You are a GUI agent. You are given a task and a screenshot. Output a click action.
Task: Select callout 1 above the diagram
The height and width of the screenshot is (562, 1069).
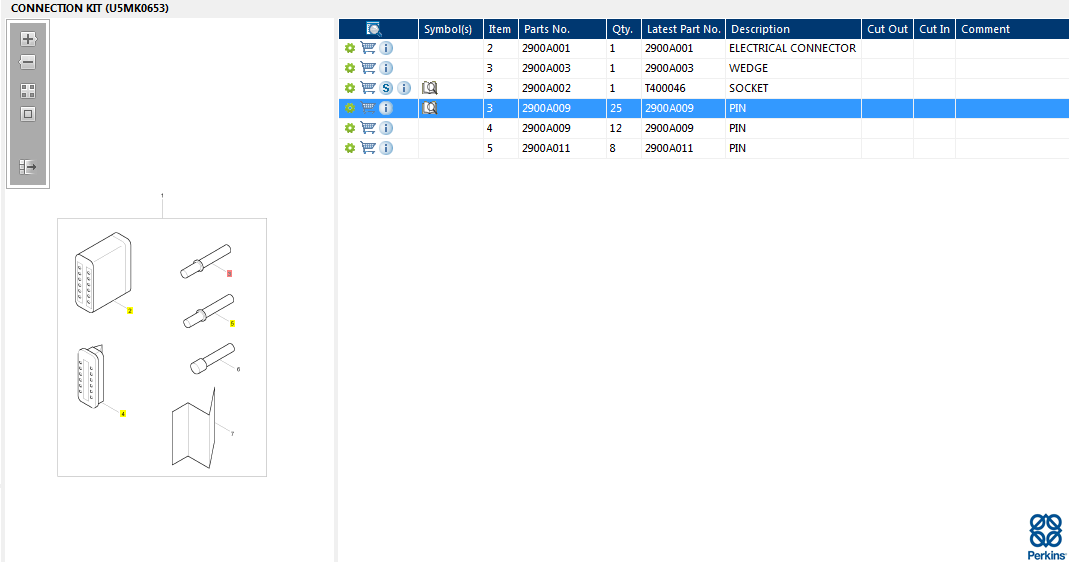162,196
